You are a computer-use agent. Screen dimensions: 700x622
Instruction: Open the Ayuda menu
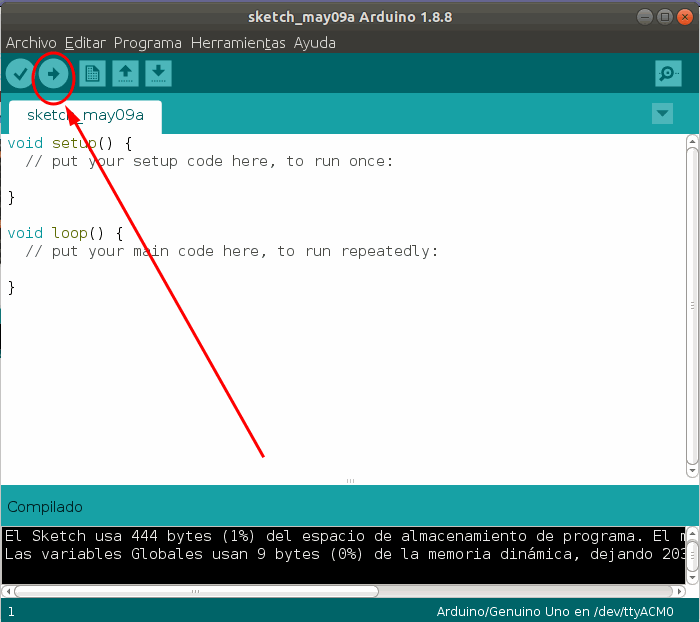(x=315, y=43)
